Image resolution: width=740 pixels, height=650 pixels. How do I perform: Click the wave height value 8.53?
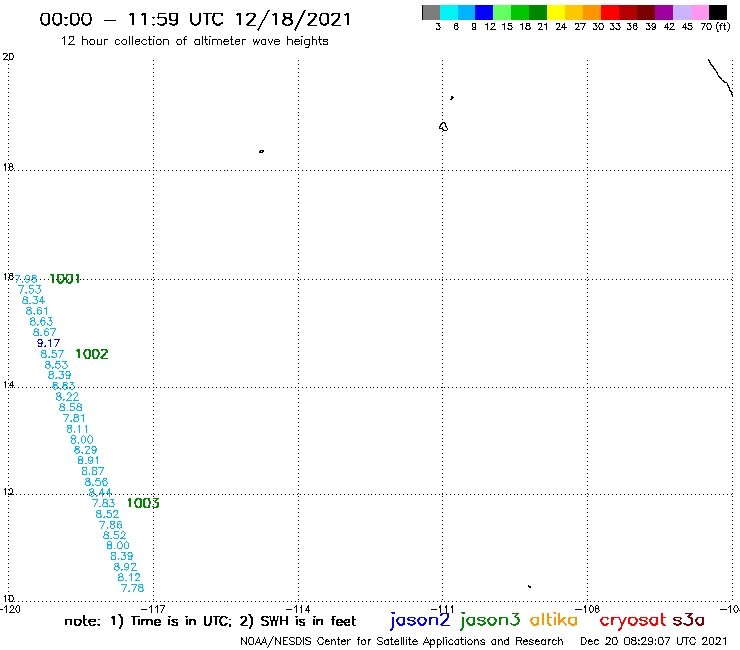click(x=56, y=365)
